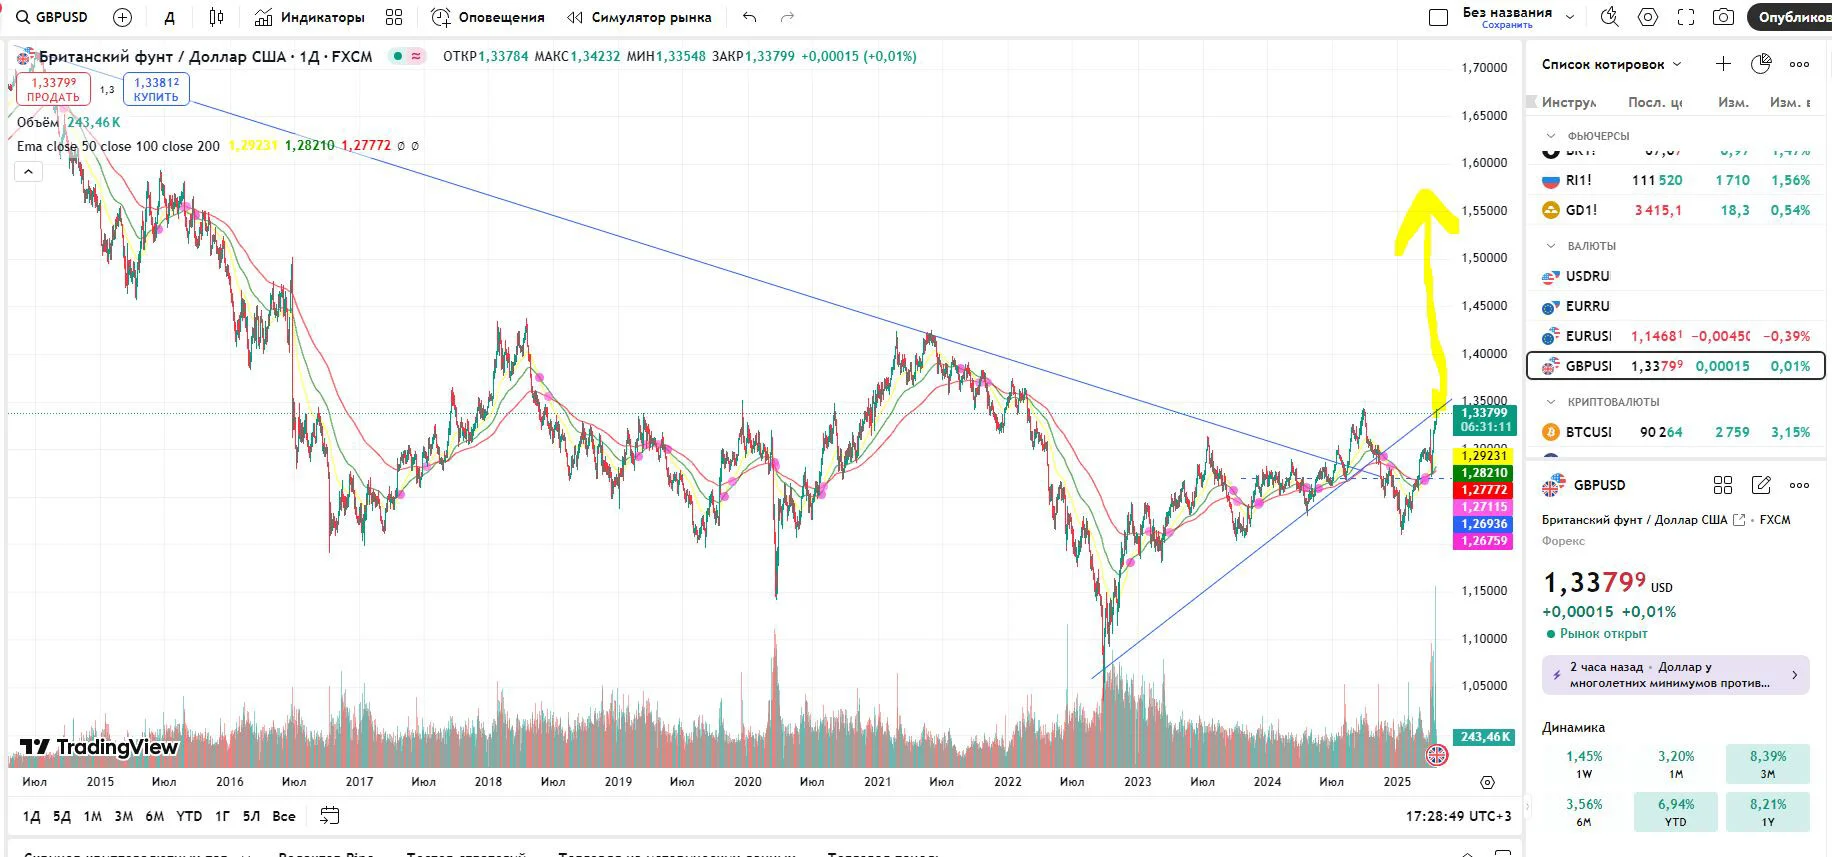Expand the Без названия layout dropdown
Viewport: 1832px width, 857px height.
click(1570, 17)
